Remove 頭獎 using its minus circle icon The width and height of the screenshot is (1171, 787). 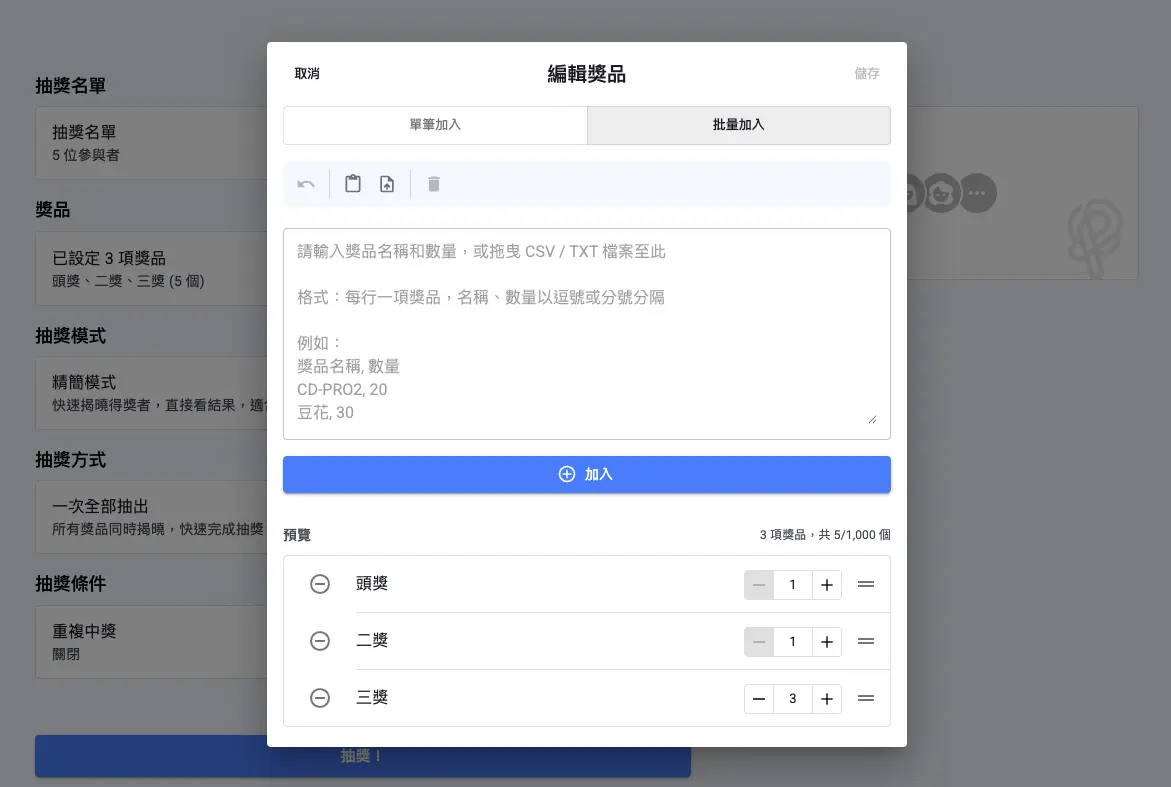319,584
